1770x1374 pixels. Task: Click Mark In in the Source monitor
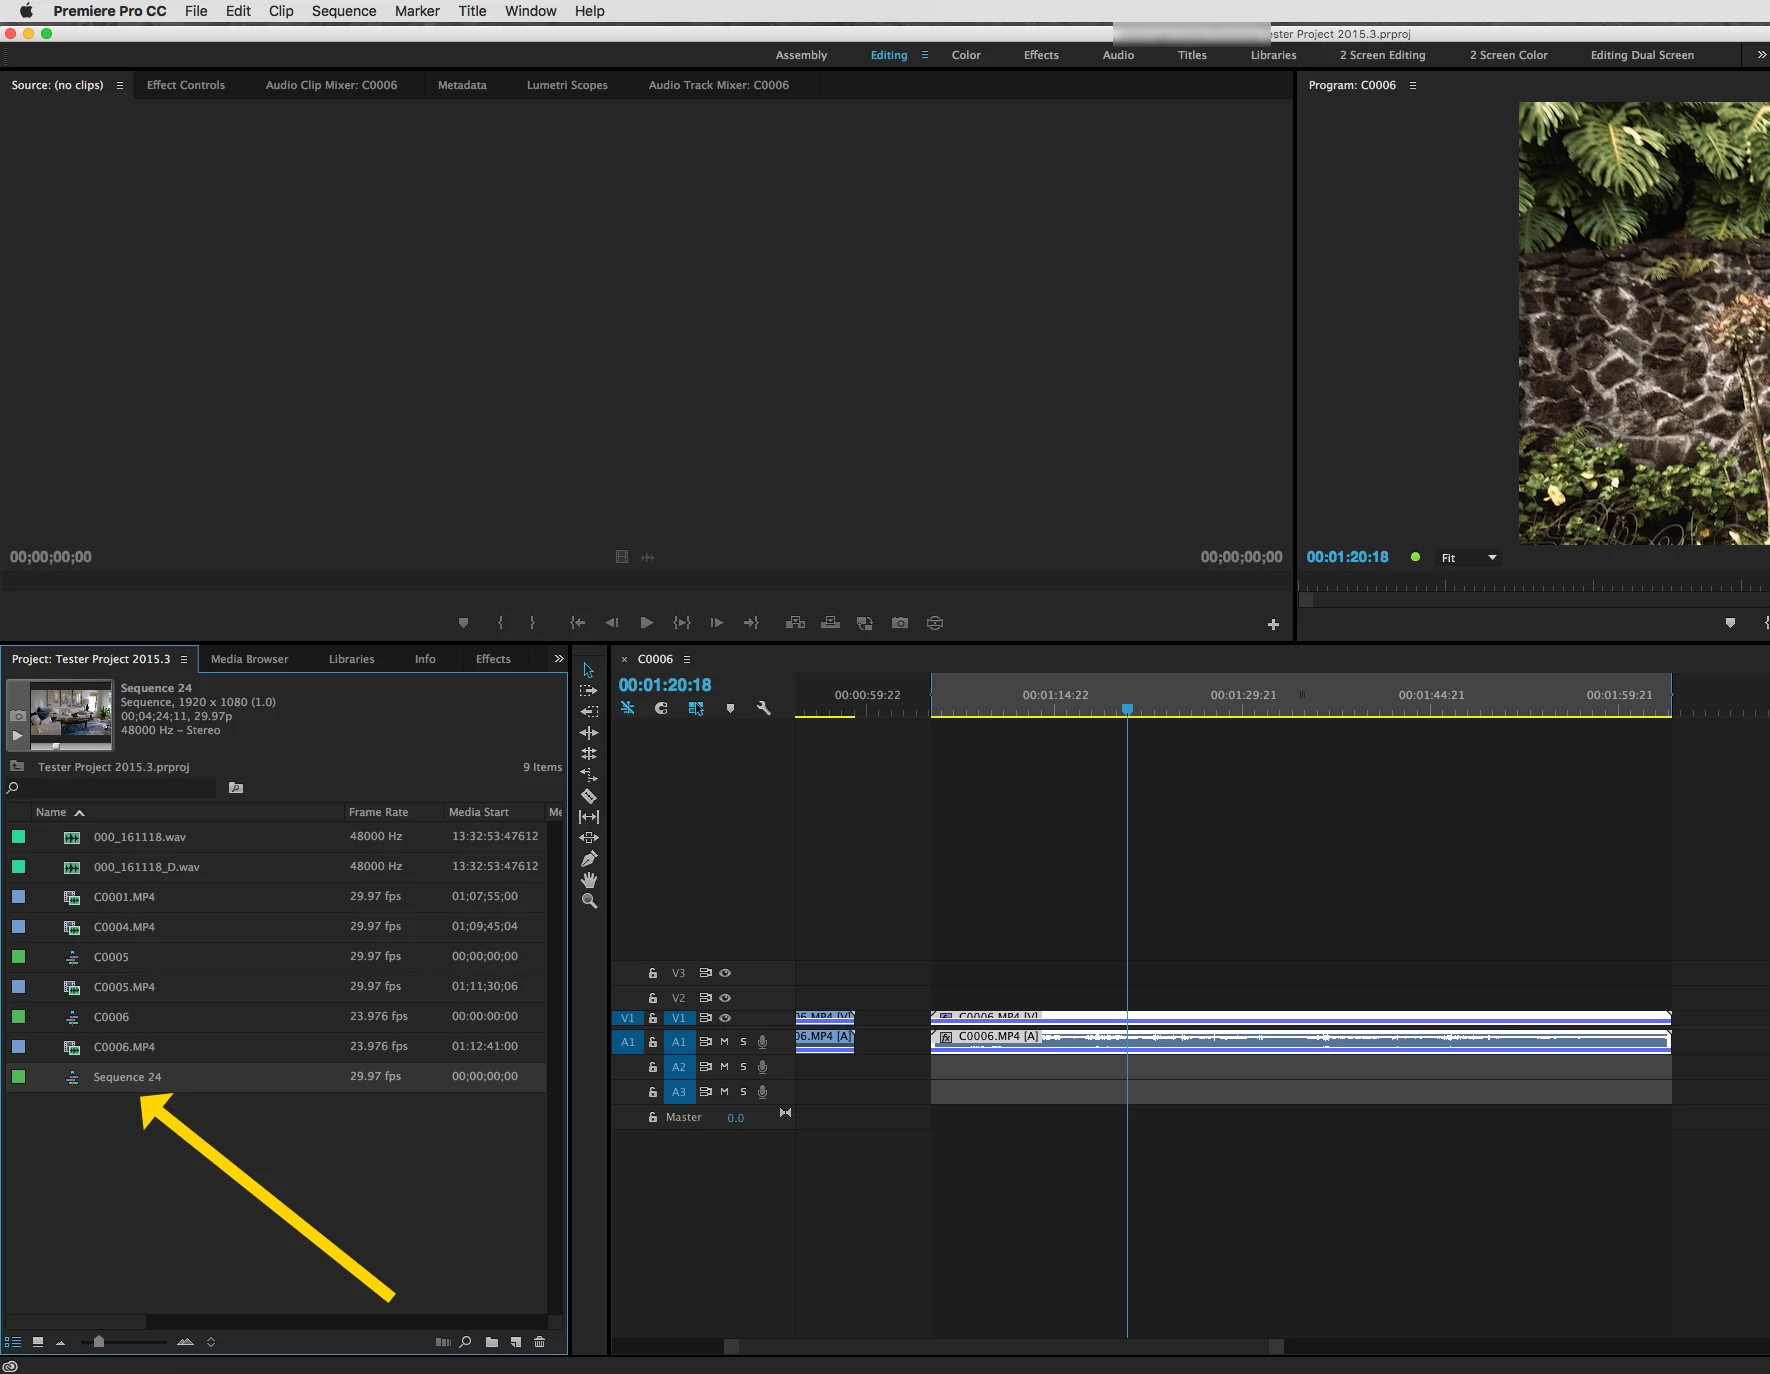[x=500, y=623]
